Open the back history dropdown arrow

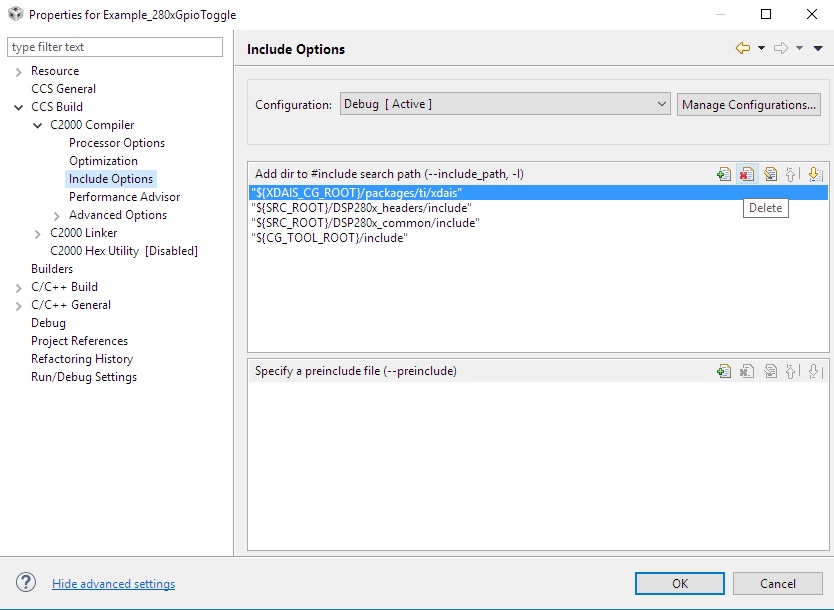pyautogui.click(x=762, y=48)
